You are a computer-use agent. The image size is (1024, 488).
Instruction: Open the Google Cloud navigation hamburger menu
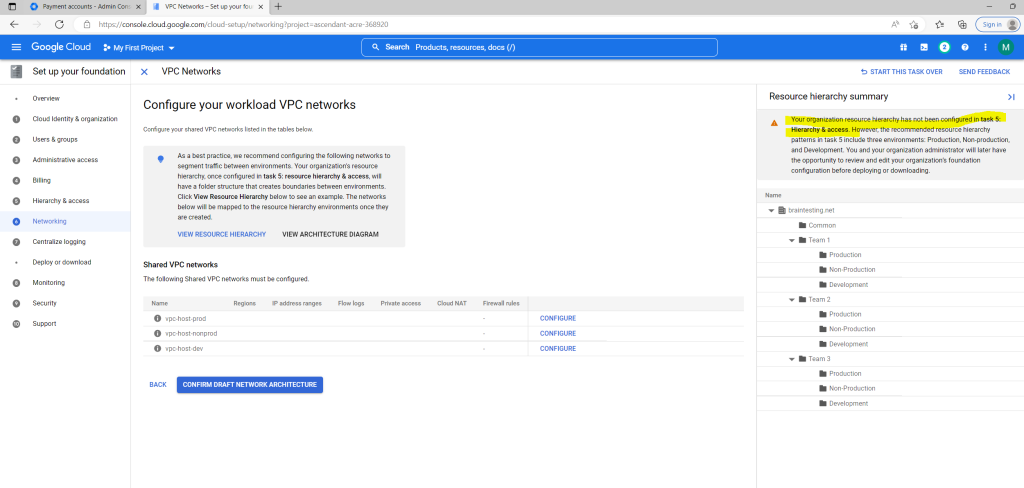(16, 48)
